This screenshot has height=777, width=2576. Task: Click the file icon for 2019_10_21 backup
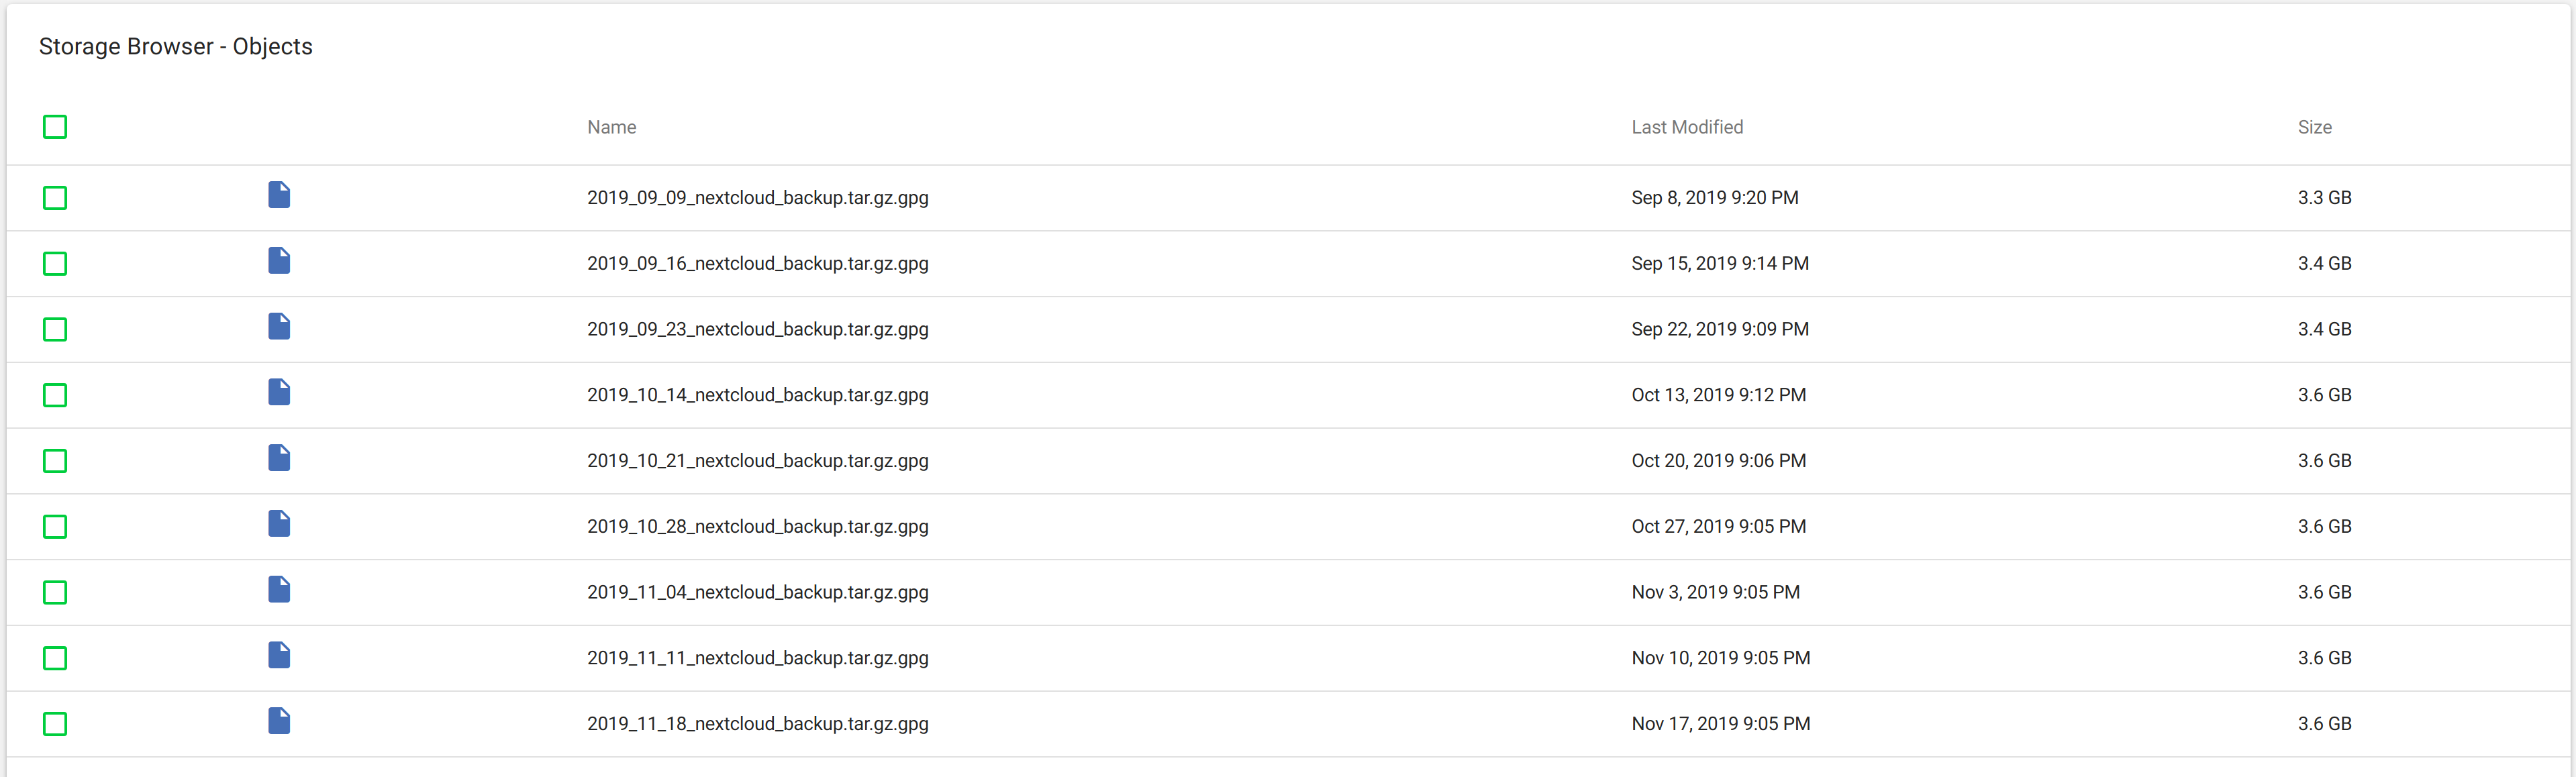point(279,458)
